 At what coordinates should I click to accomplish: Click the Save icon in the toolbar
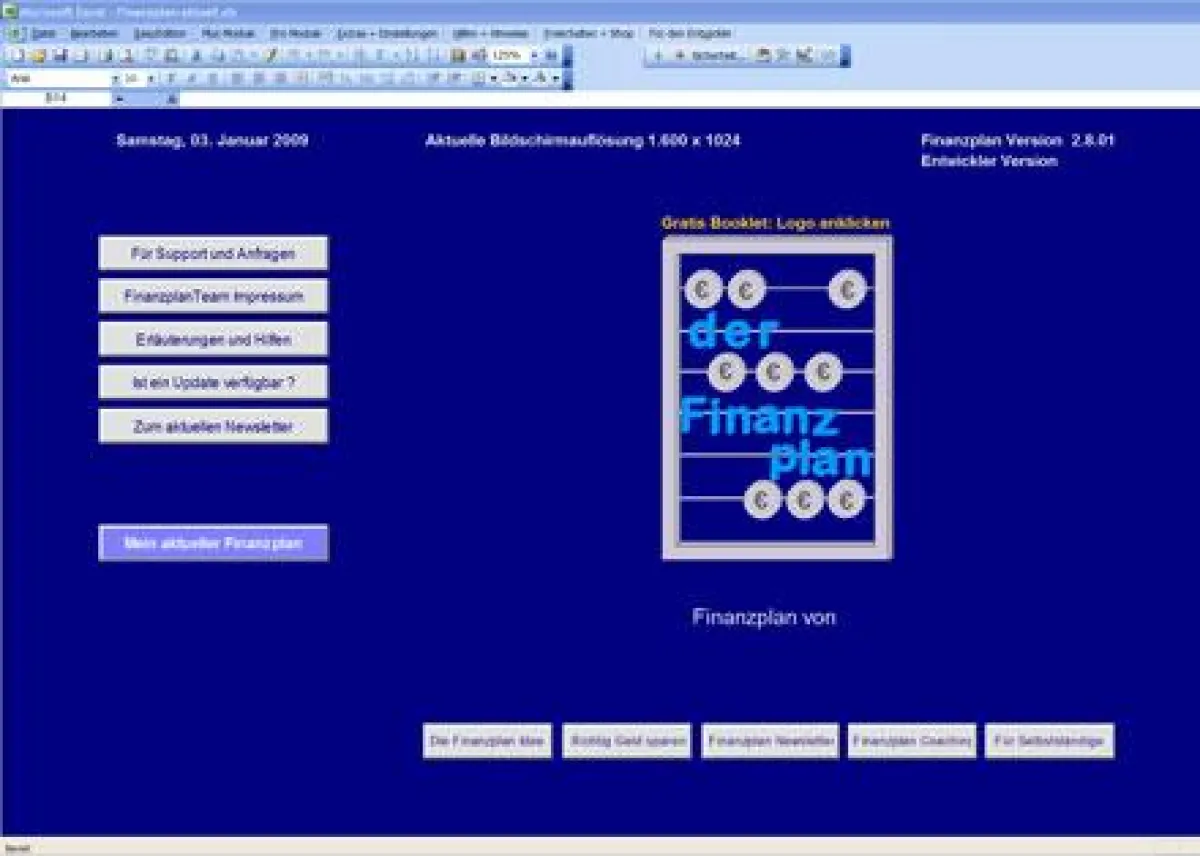coord(60,55)
